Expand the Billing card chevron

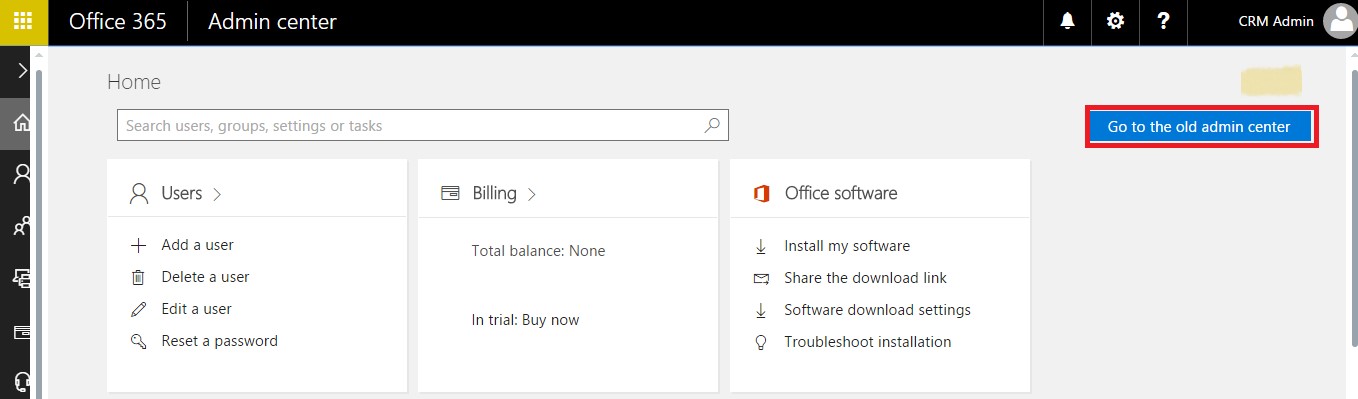click(532, 195)
